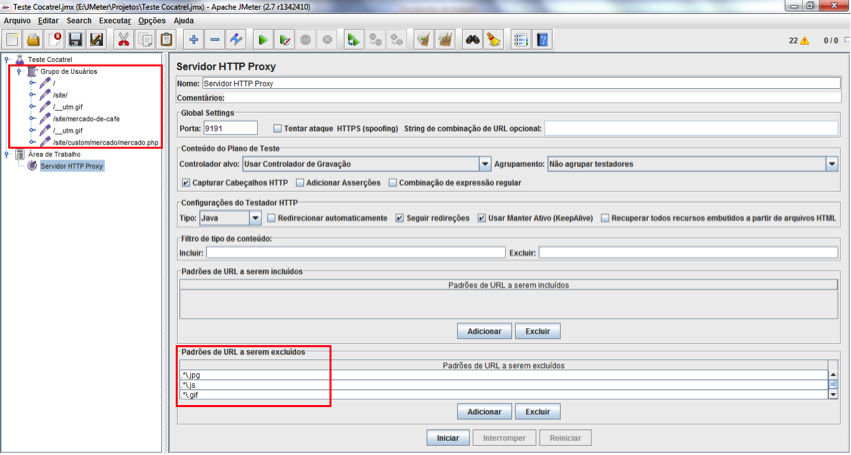Open Search using binoculars icon
The height and width of the screenshot is (455, 851).
472,40
